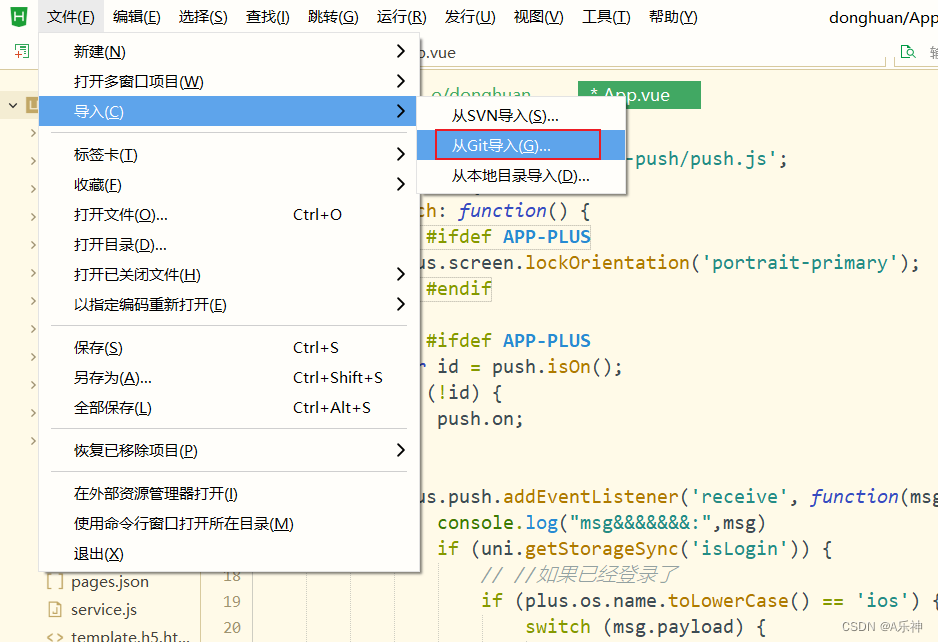The height and width of the screenshot is (642, 938).
Task: Collapse the top project tree chevron
Action: tap(12, 104)
